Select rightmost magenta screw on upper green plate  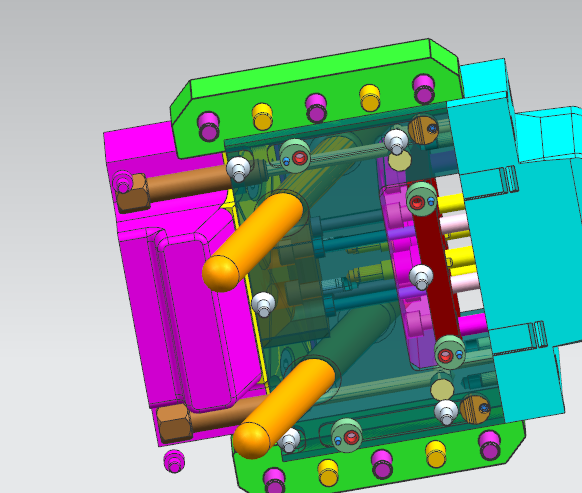coord(424,89)
